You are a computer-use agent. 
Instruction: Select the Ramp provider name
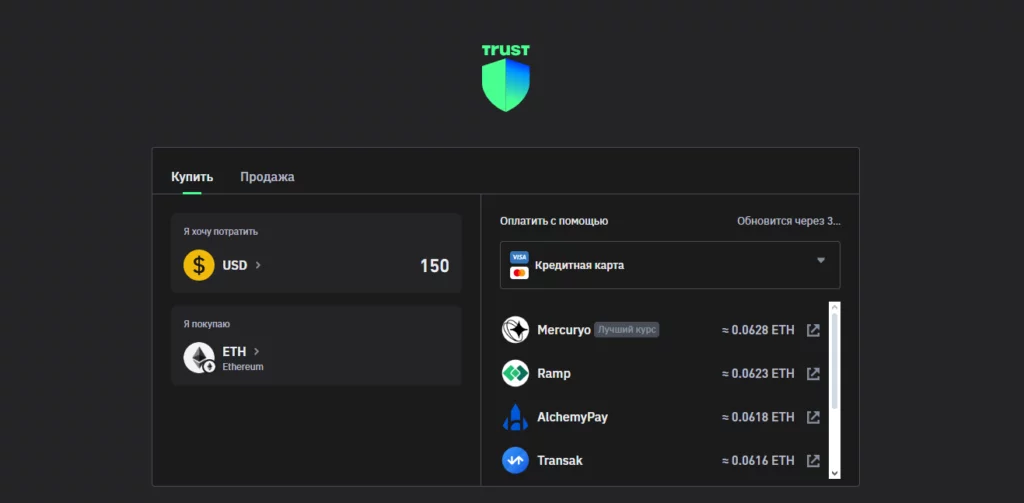554,374
